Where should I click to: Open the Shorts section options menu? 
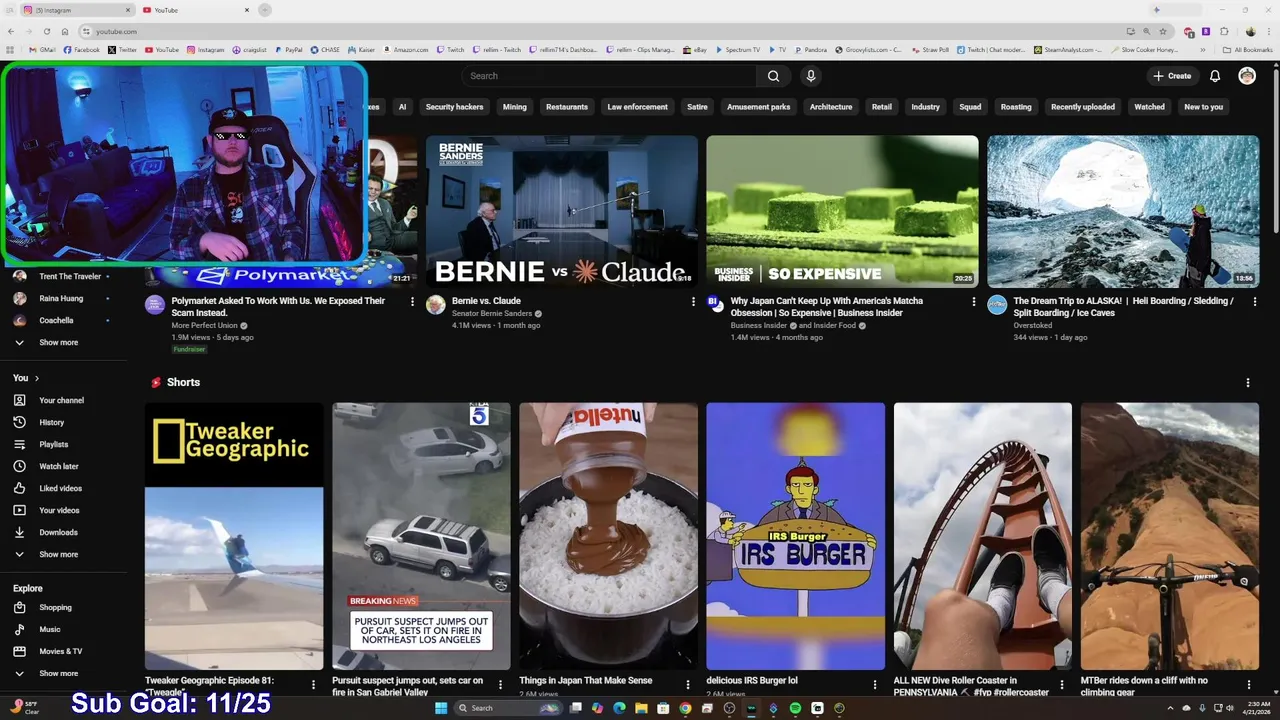pyautogui.click(x=1247, y=383)
